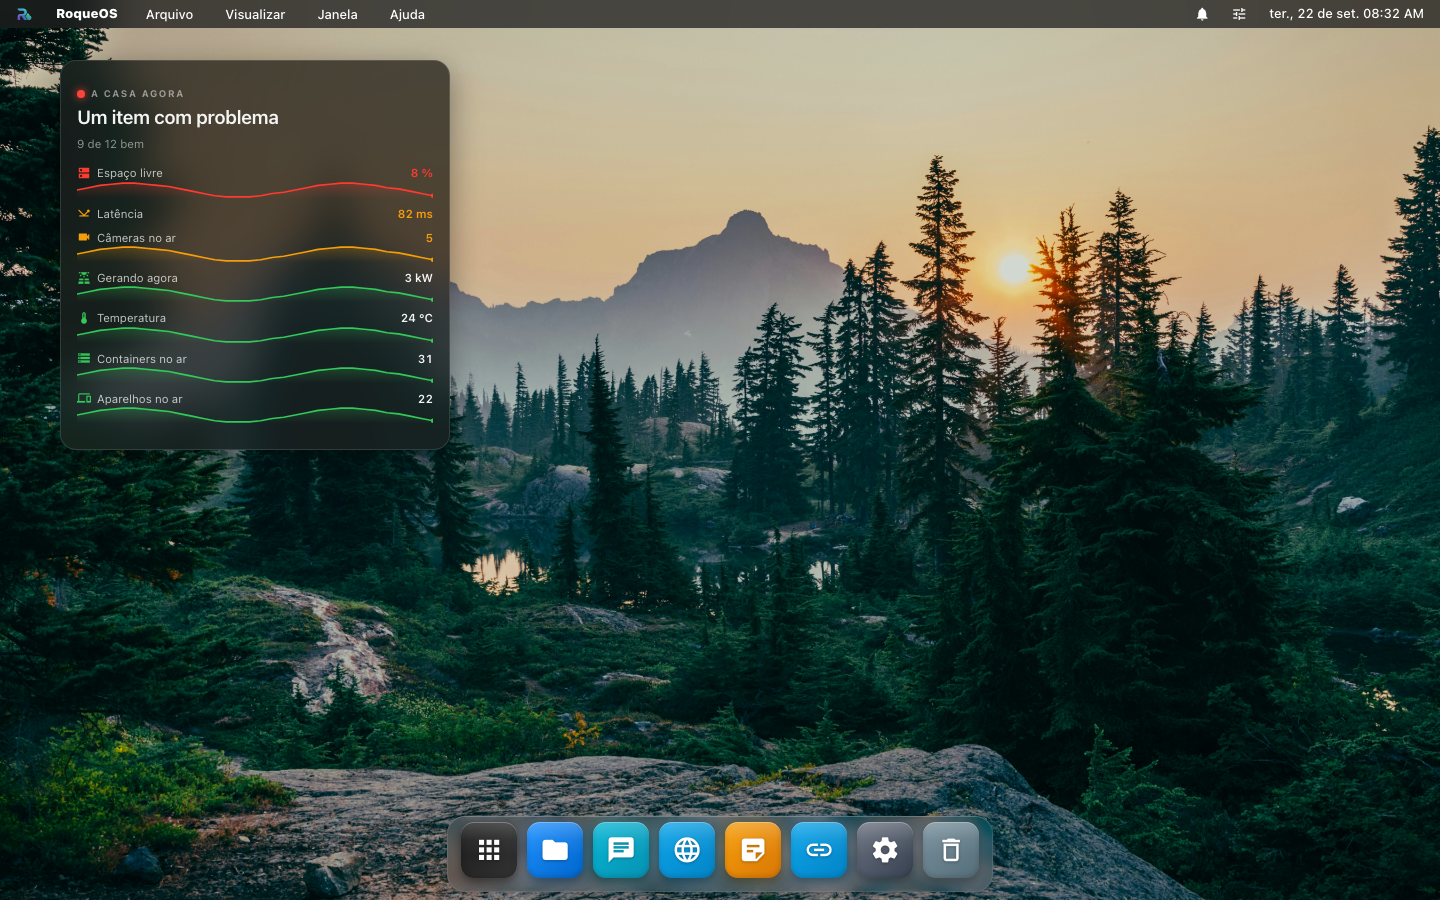The width and height of the screenshot is (1440, 900).
Task: Click the 'Containers no ar' label
Action: tap(142, 359)
